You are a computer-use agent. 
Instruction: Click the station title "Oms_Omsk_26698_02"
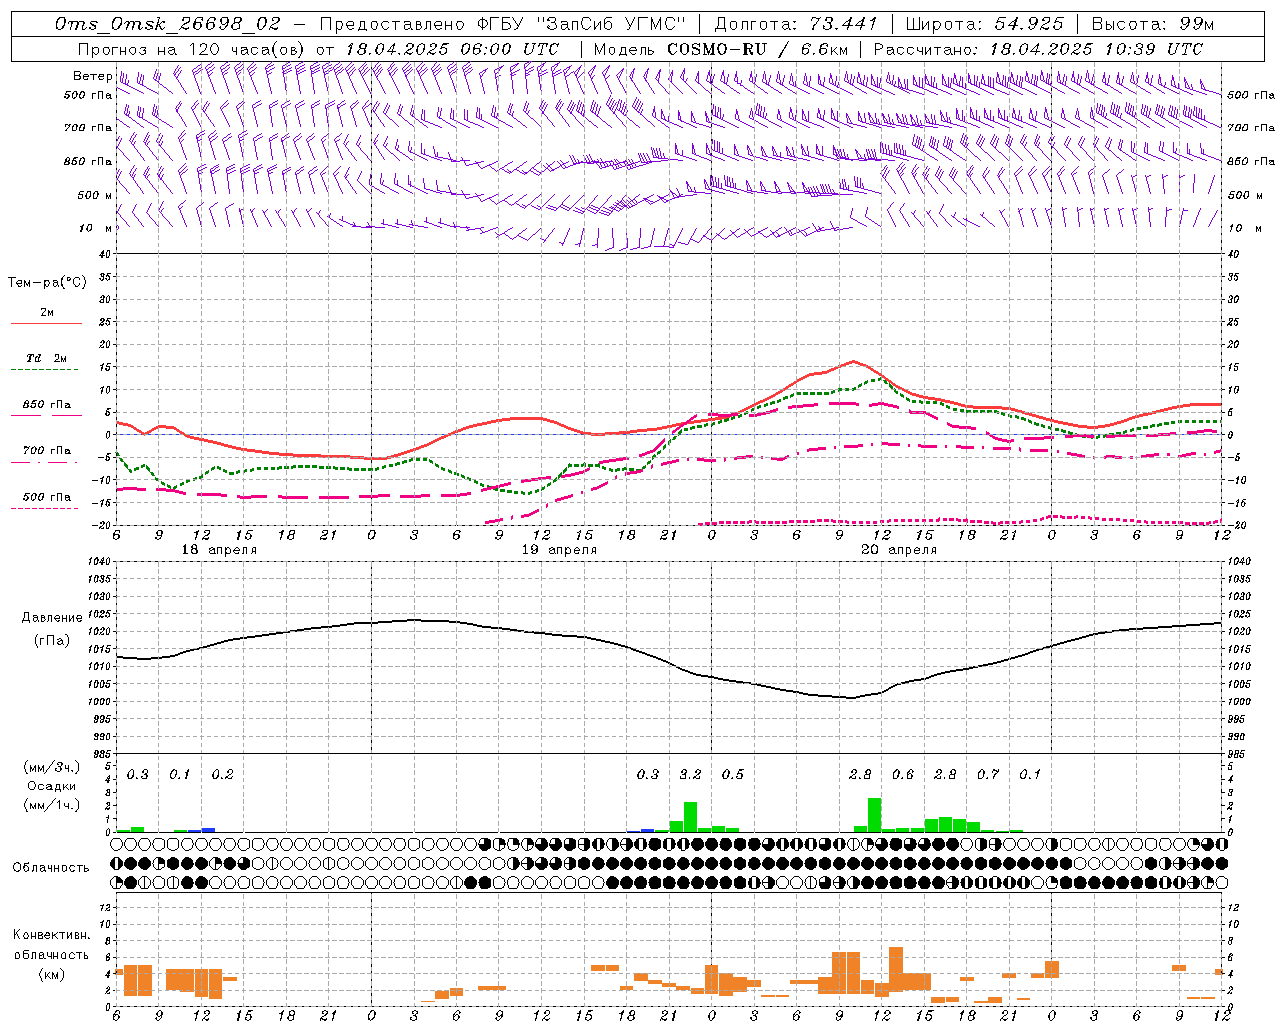(x=168, y=24)
